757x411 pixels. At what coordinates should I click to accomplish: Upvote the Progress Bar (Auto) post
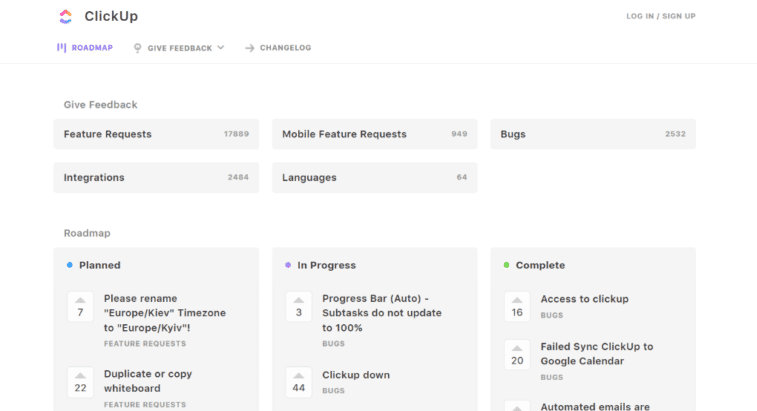(x=298, y=307)
